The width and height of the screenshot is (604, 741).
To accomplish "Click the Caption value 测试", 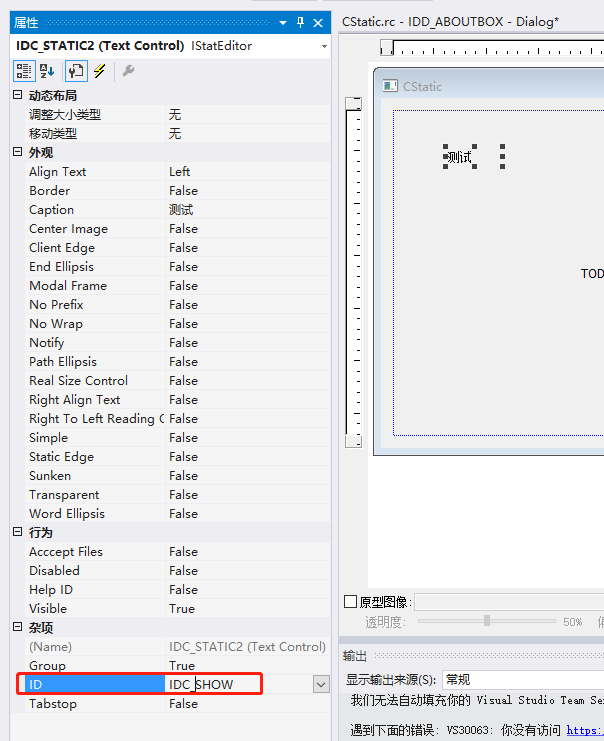I will tap(181, 209).
